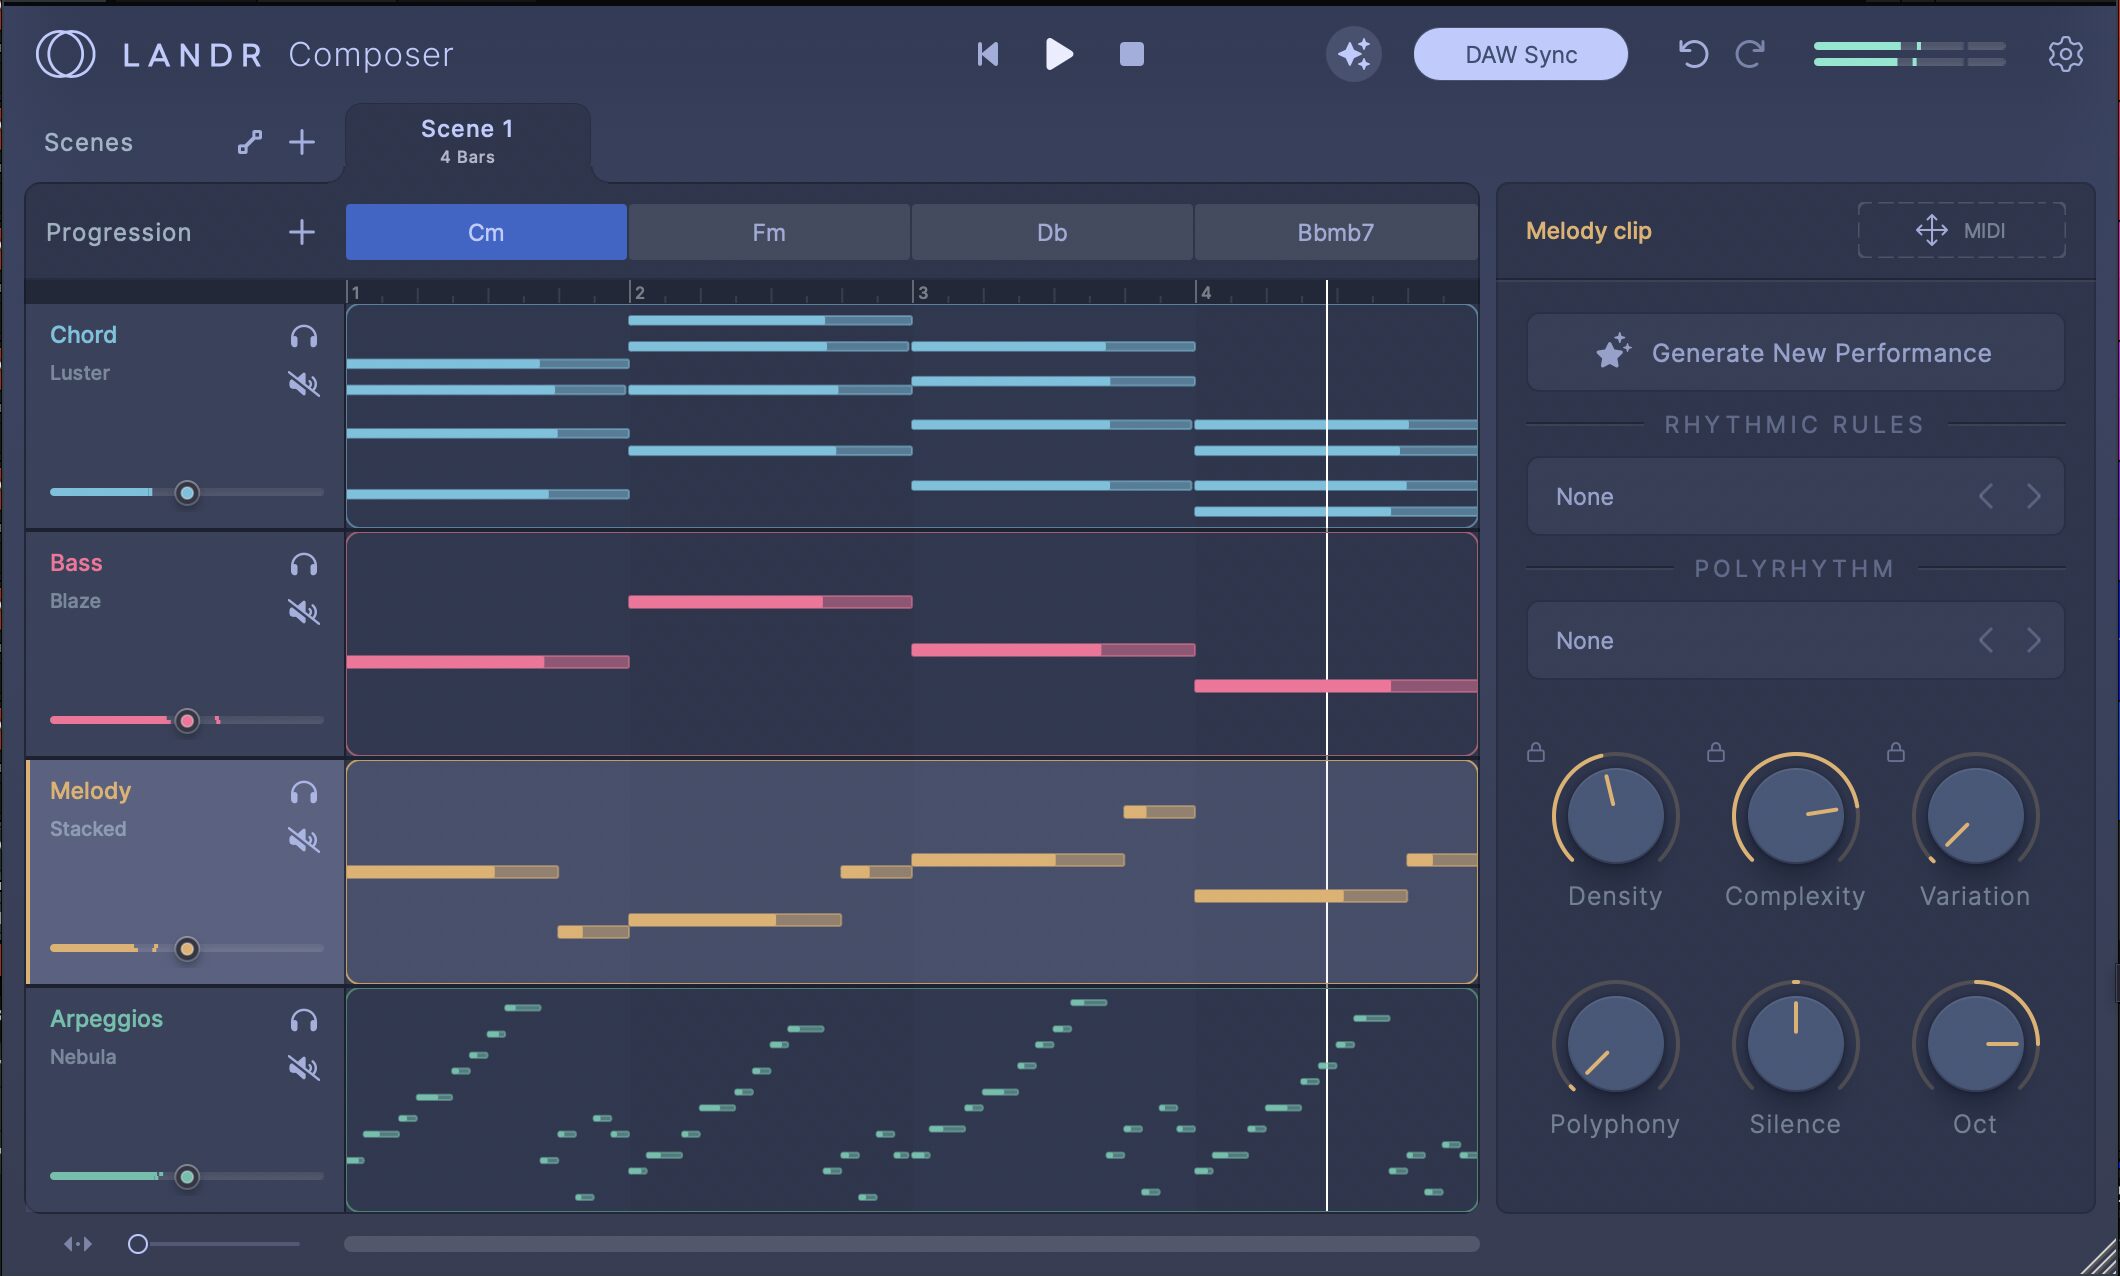Toggle the lock above Density knob
The height and width of the screenshot is (1276, 2120).
[1536, 752]
